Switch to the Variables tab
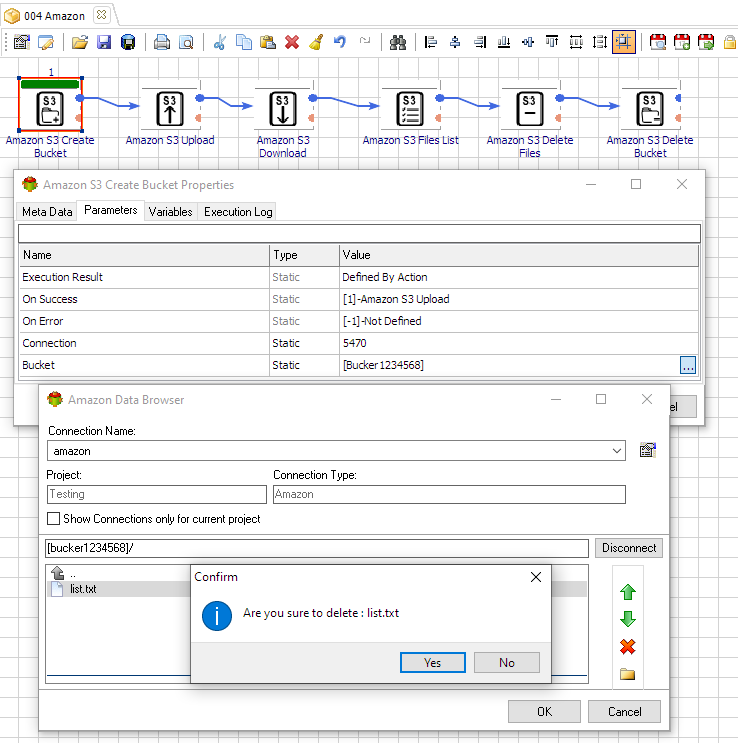Image resolution: width=738 pixels, height=743 pixels. point(170,212)
